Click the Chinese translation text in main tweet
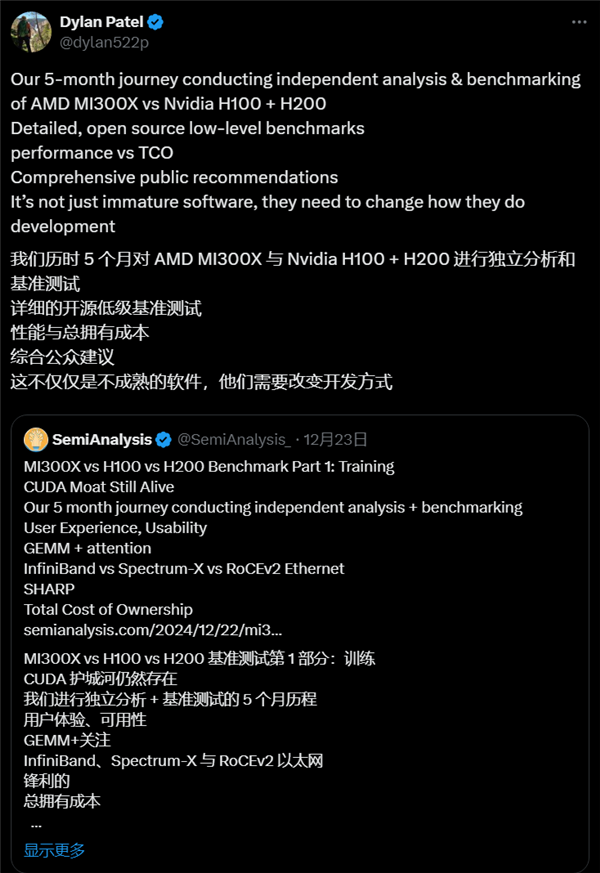600x873 pixels. pyautogui.click(x=200, y=310)
